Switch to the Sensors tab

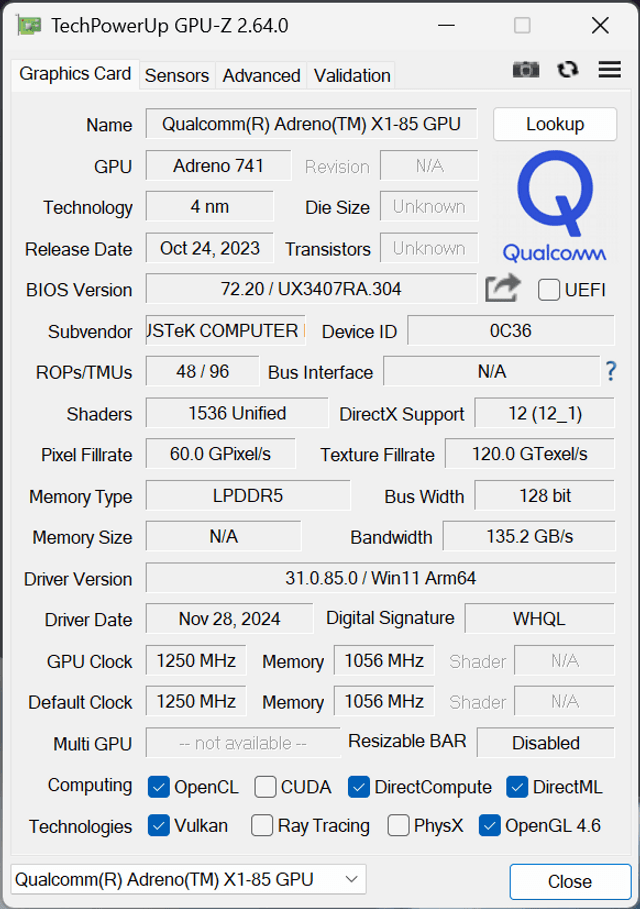tap(177, 75)
